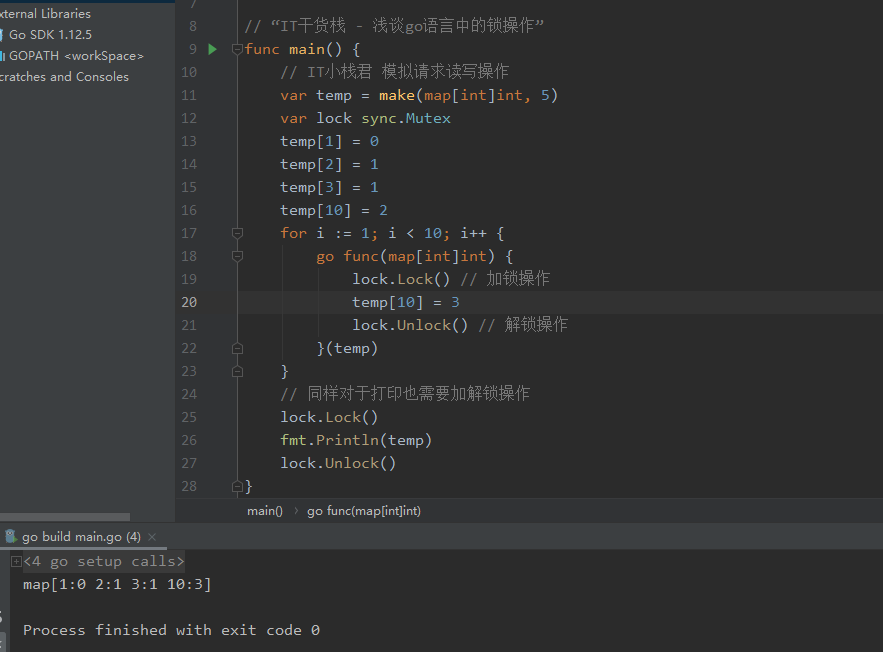Image resolution: width=883 pixels, height=652 pixels.
Task: Click 'lock.Lock()' on line 25
Action: coord(329,417)
